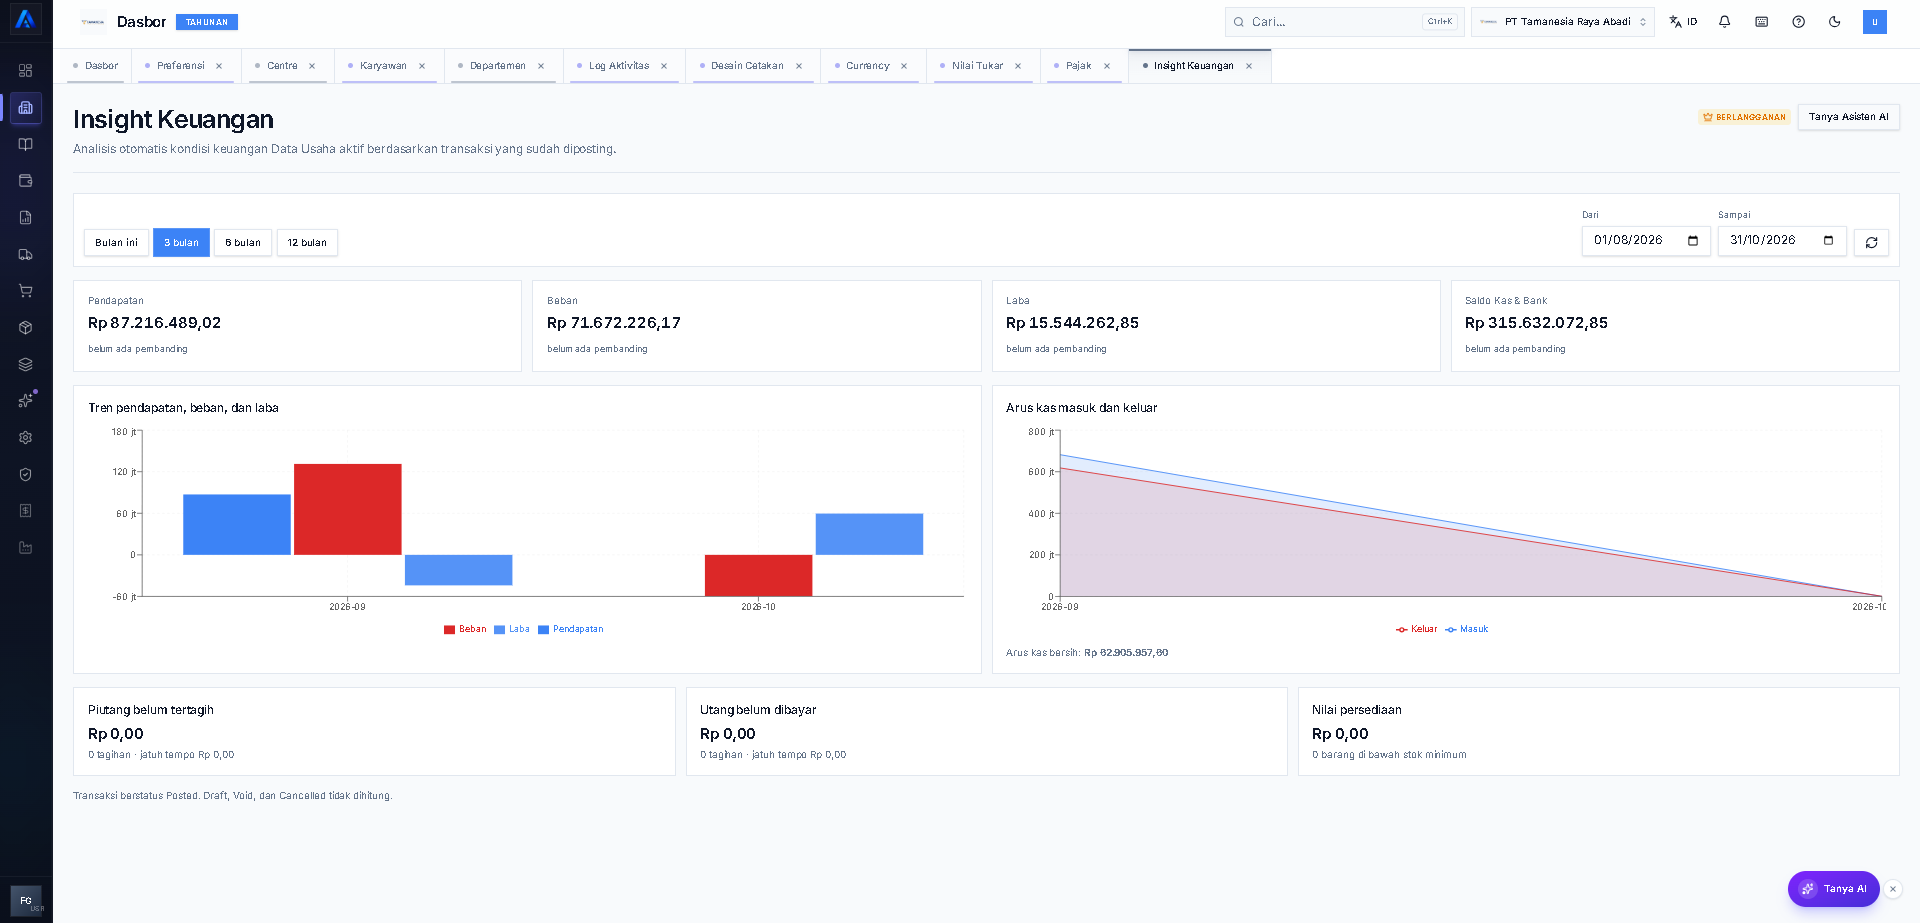
Task: Click the TAHUNAN plan badge
Action: 207,22
